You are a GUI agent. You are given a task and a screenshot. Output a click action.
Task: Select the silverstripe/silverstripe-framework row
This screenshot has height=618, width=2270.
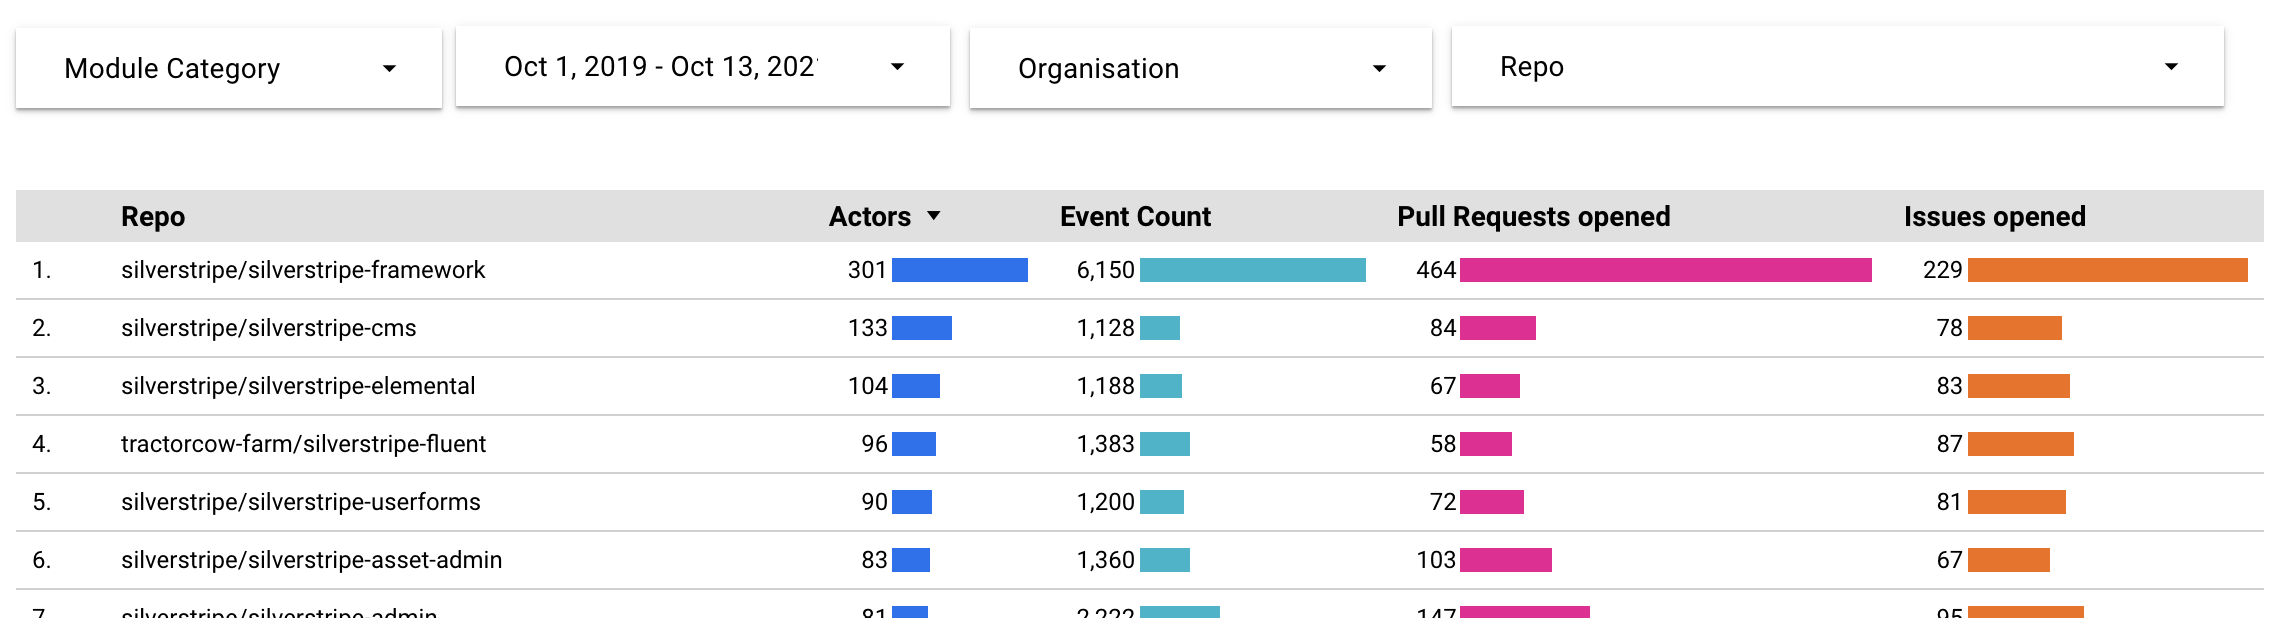[303, 270]
